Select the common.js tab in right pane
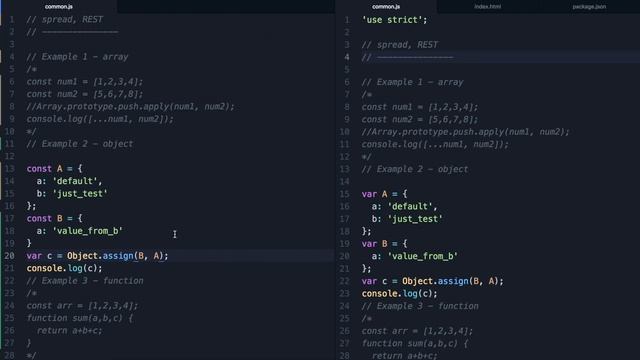Image resolution: width=640 pixels, height=360 pixels. coord(386,7)
